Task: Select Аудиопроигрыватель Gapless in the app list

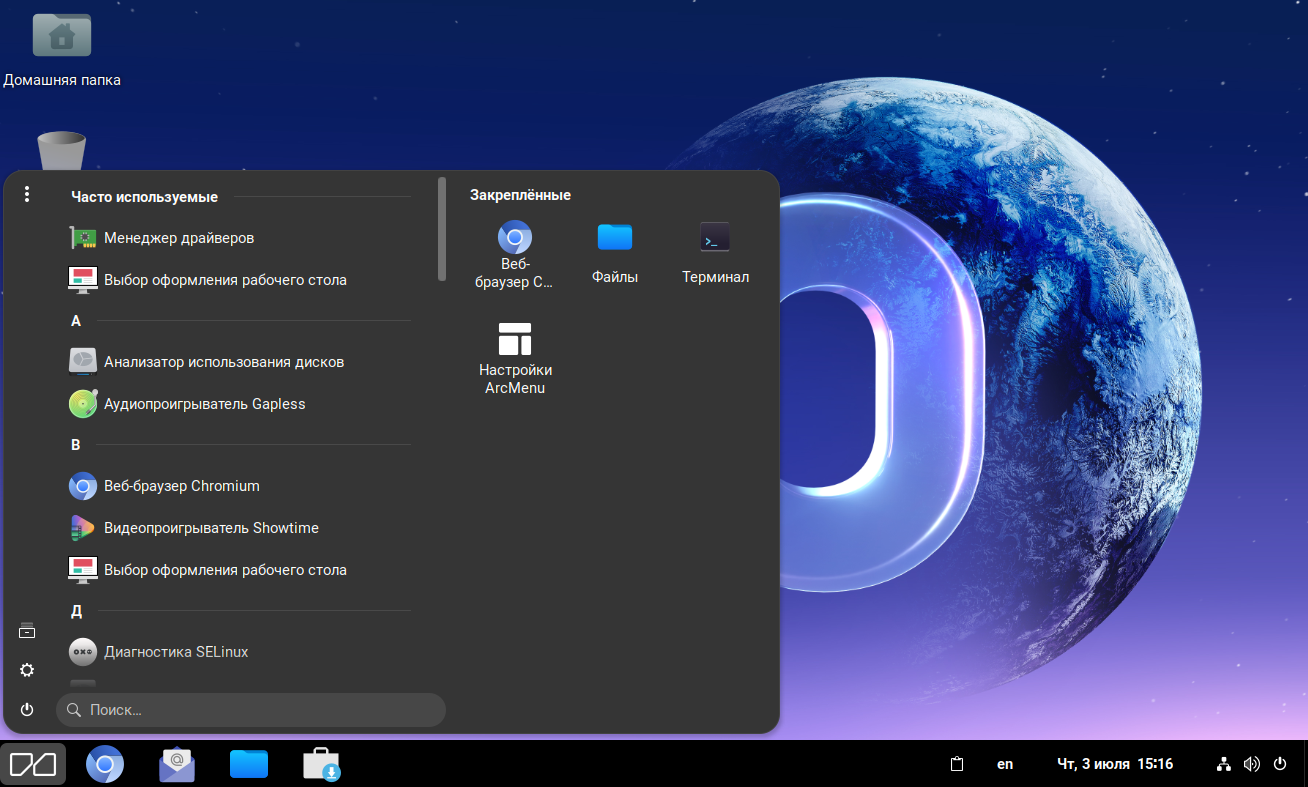Action: click(x=204, y=404)
